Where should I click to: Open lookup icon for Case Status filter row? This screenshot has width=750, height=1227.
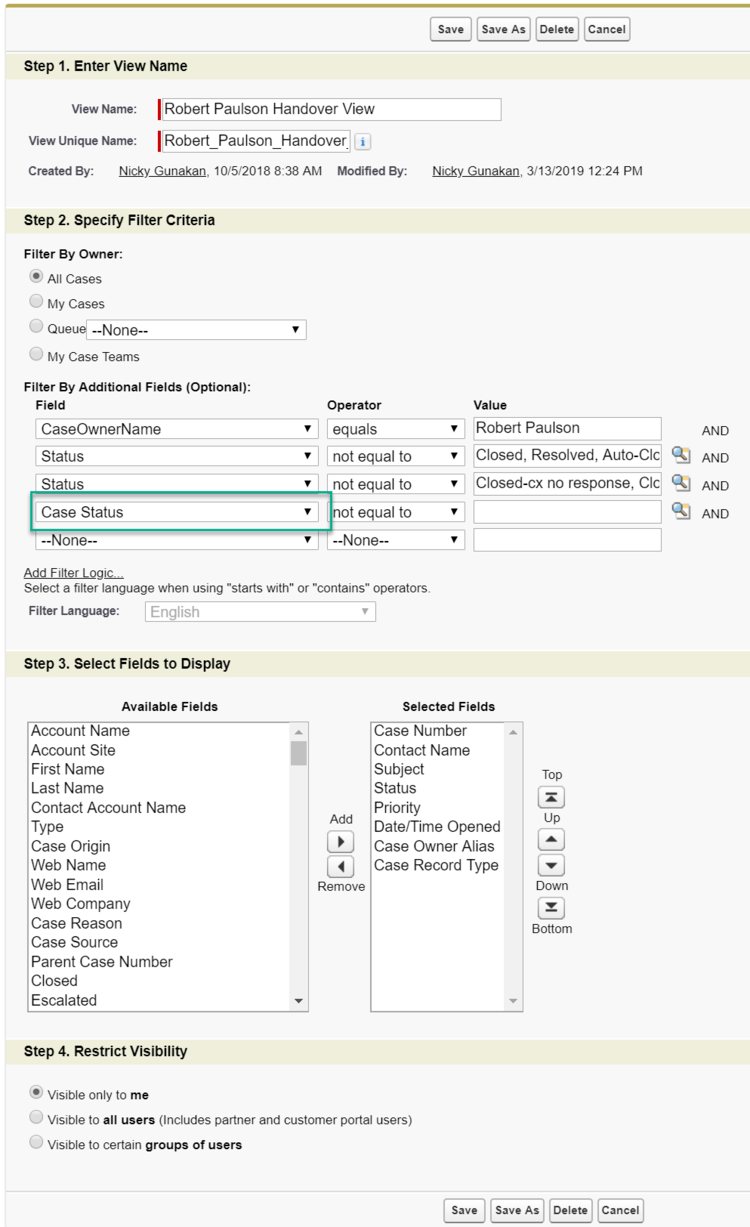680,511
